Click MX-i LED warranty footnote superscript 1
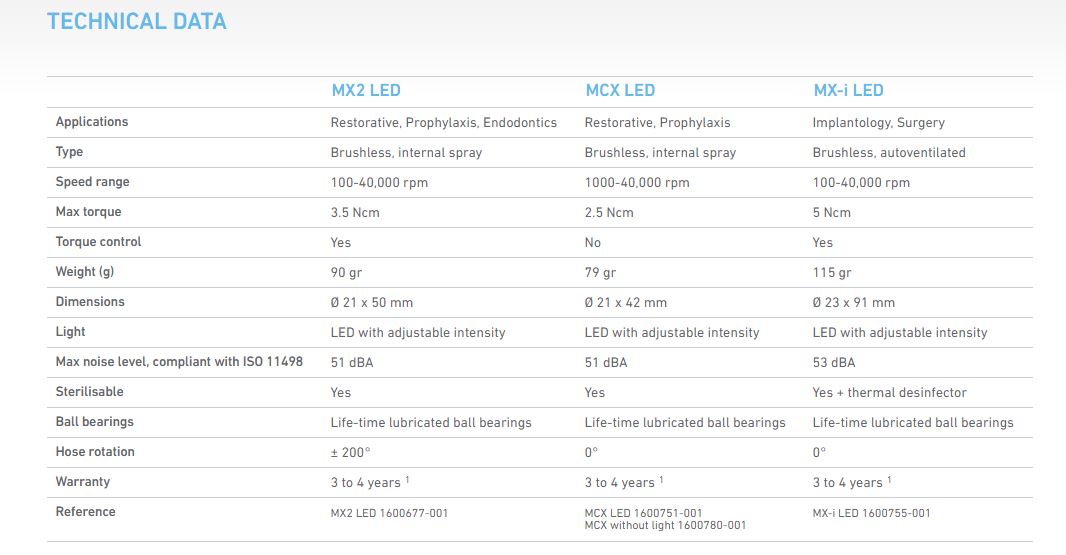Viewport: 1066px width, 555px height. pos(889,480)
